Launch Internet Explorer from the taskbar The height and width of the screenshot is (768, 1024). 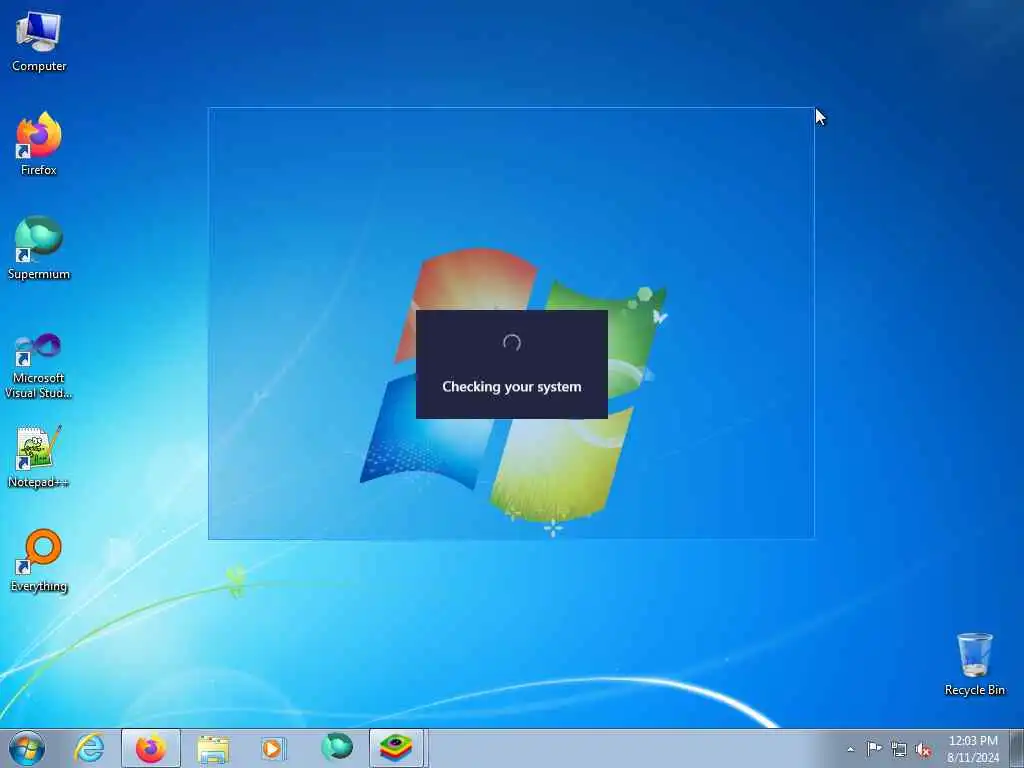tap(89, 748)
